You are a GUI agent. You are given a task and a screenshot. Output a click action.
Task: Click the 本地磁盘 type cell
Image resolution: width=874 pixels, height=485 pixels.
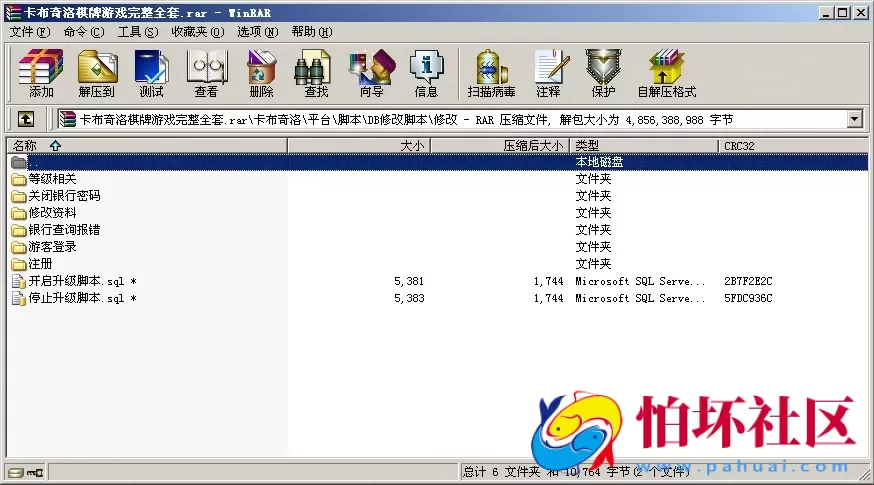pyautogui.click(x=599, y=162)
